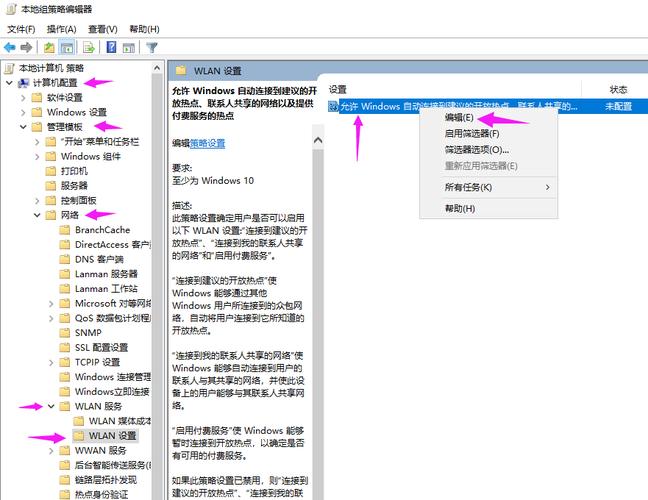Collapse the 计算机配置 node
This screenshot has width=648, height=500.
(x=9, y=83)
